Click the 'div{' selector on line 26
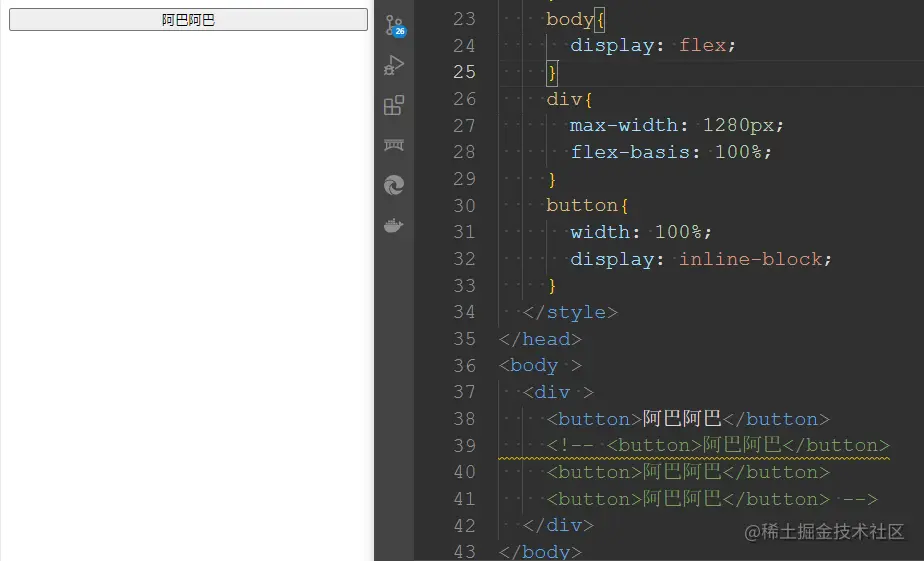Image resolution: width=924 pixels, height=561 pixels. [x=569, y=99]
